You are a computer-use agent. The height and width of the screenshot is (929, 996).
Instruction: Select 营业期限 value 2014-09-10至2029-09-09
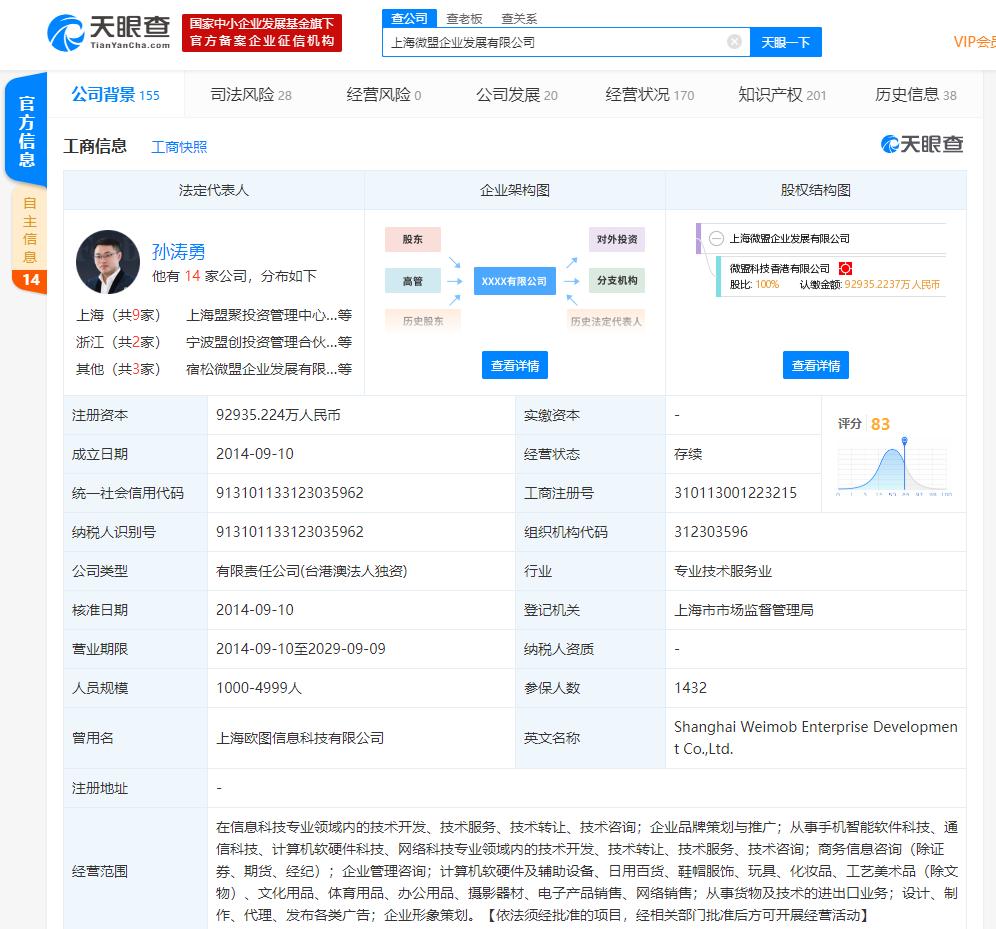tap(300, 648)
